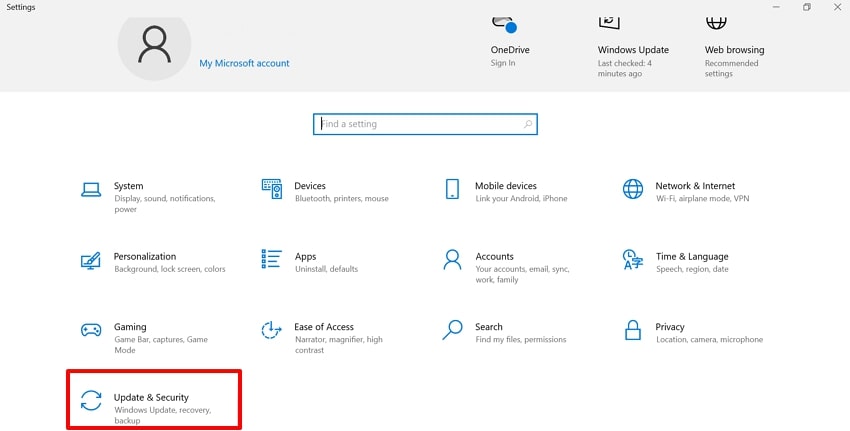
Task: Click the Update & Security sync icon
Action: tap(91, 401)
